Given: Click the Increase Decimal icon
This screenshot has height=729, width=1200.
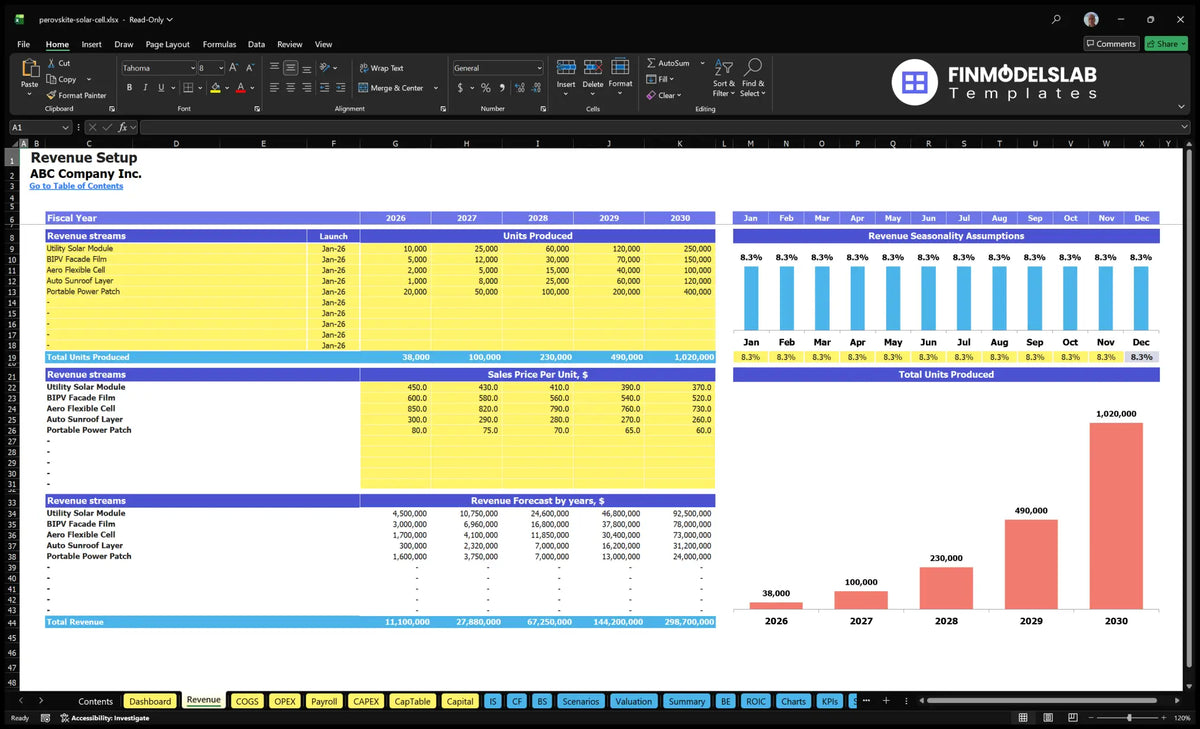Looking at the screenshot, I should pos(518,88).
